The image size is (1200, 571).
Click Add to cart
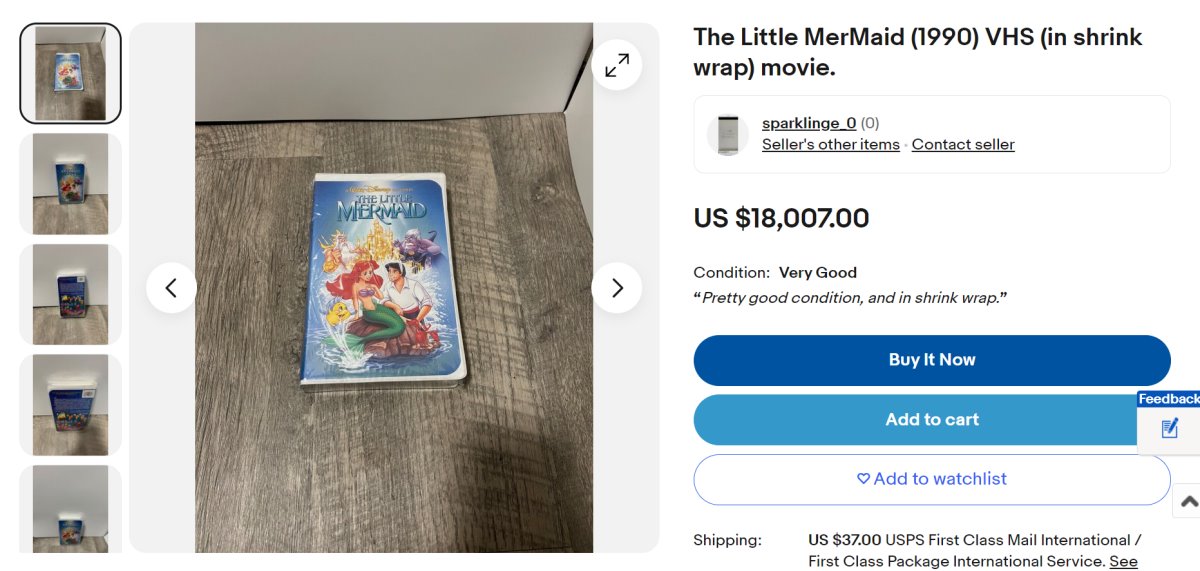931,420
